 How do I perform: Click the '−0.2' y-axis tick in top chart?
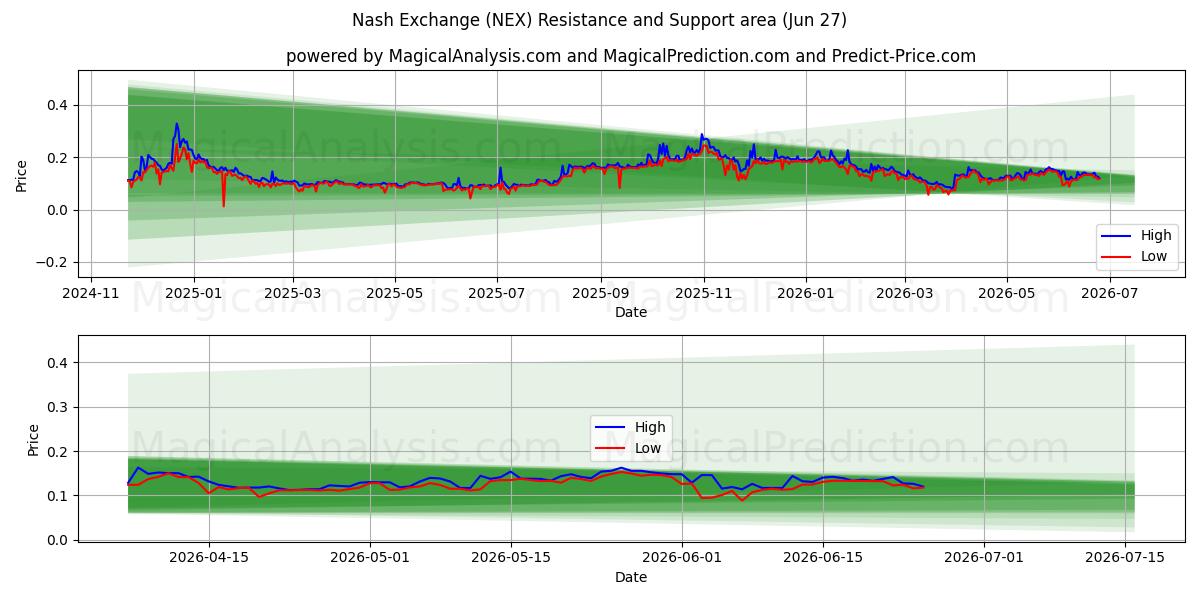point(53,262)
